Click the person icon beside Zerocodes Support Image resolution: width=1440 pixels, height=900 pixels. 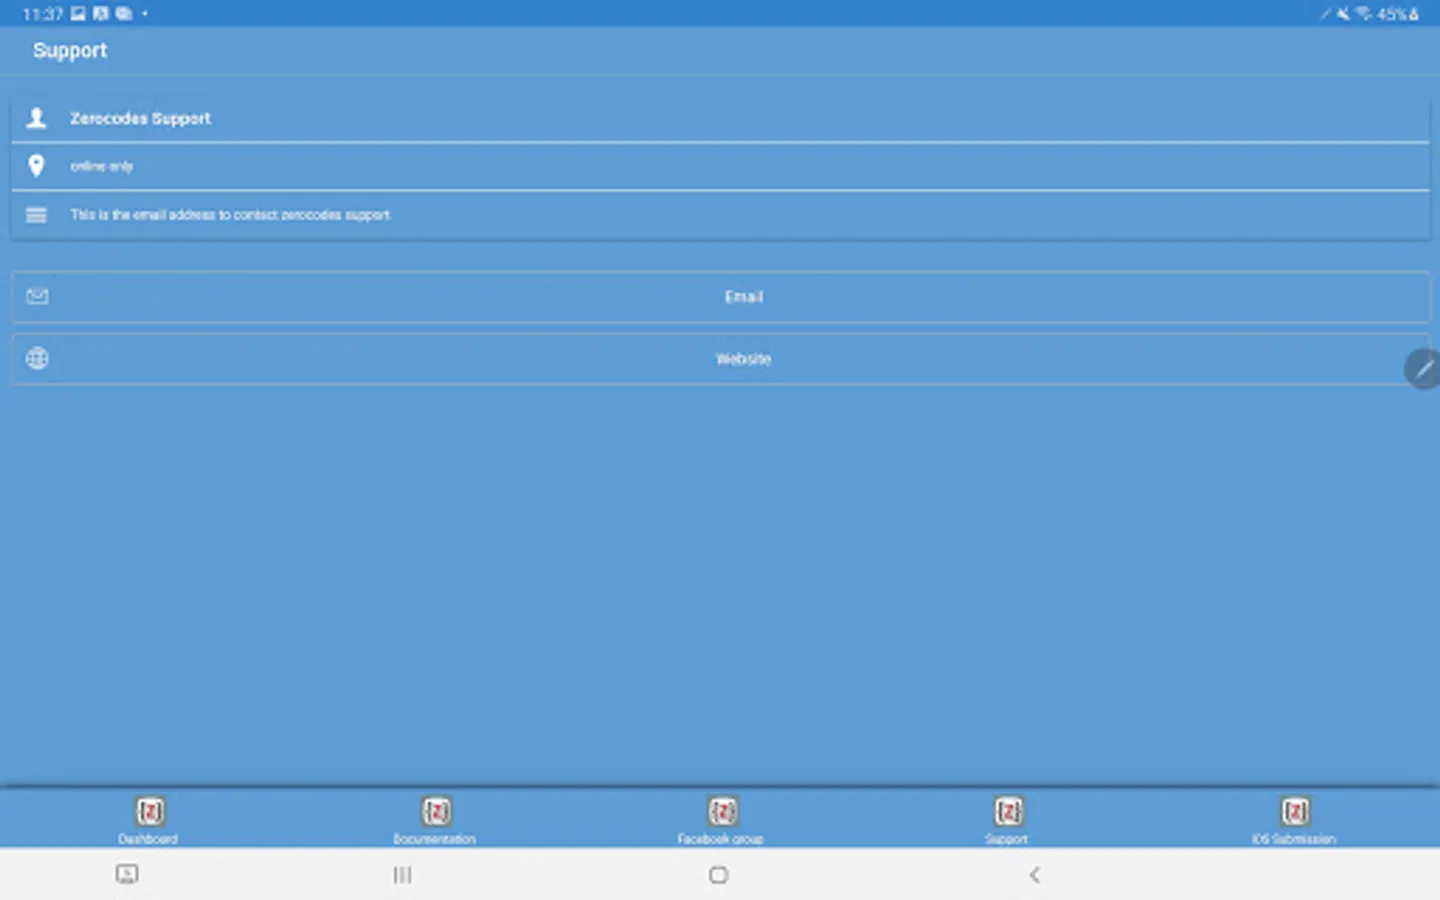coord(37,118)
